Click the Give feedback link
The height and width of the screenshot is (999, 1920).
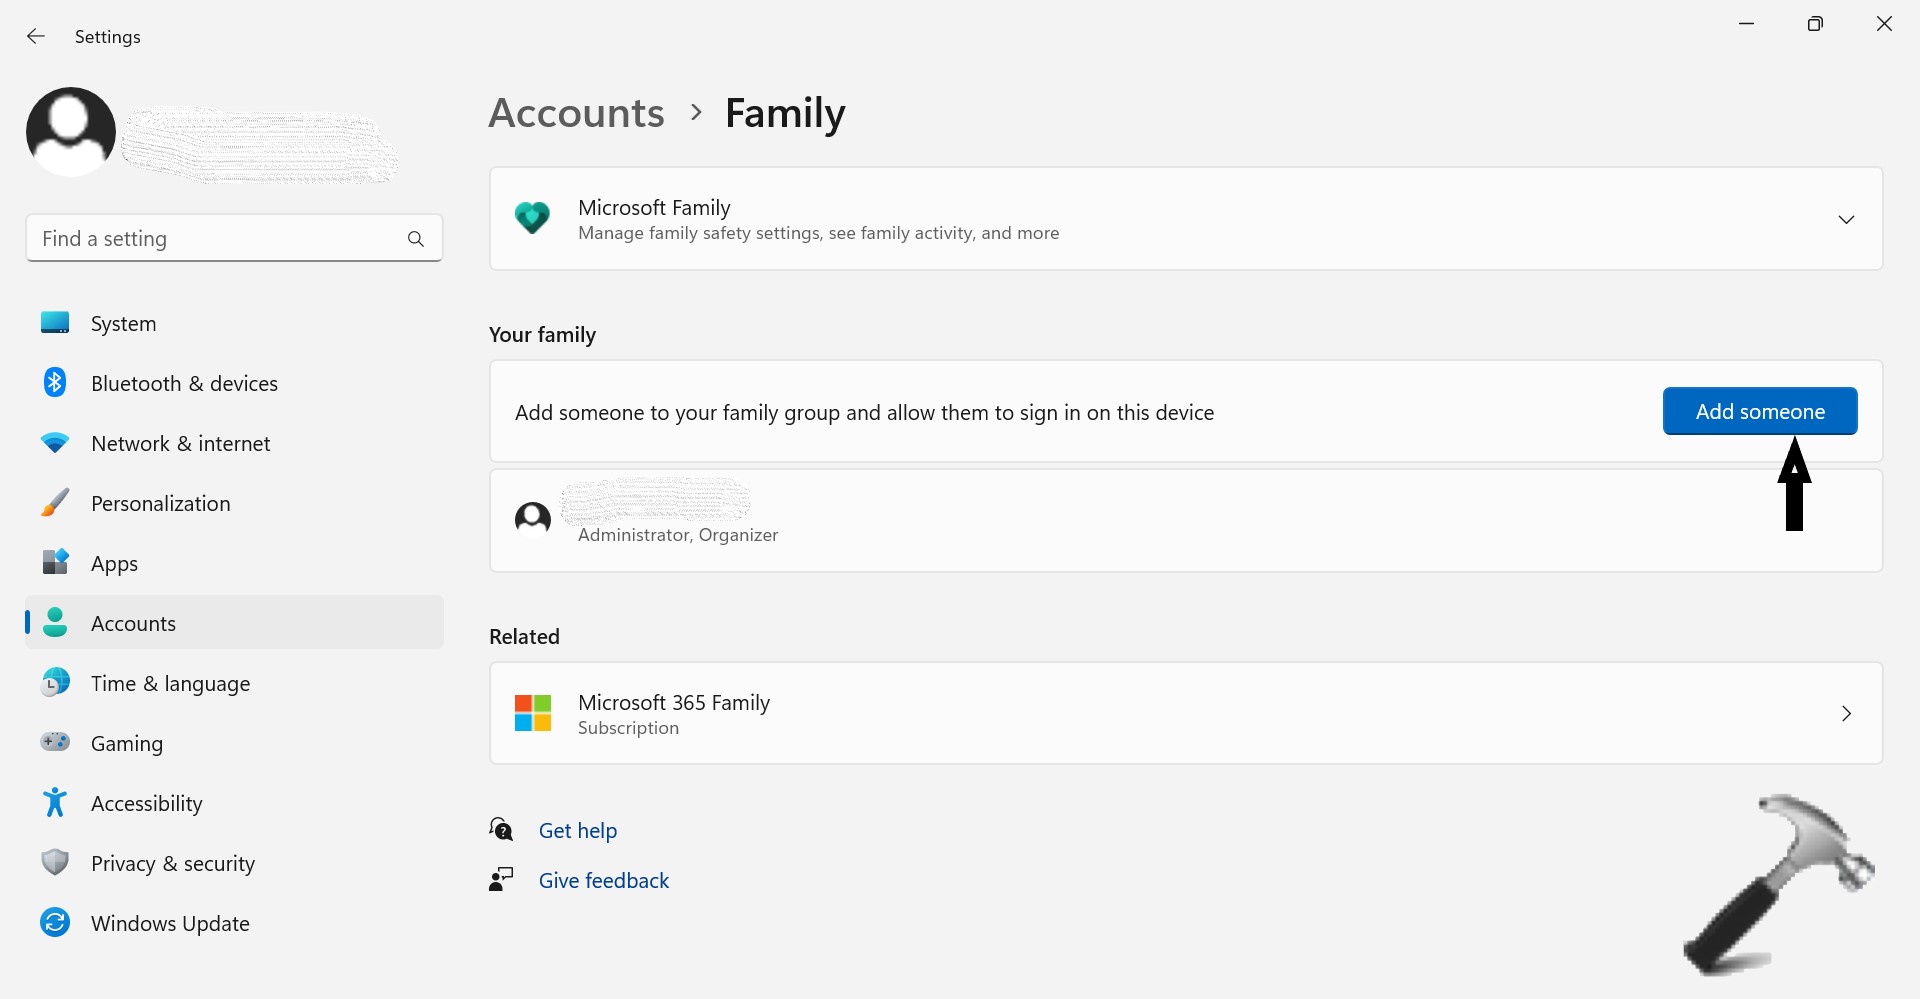coord(603,881)
